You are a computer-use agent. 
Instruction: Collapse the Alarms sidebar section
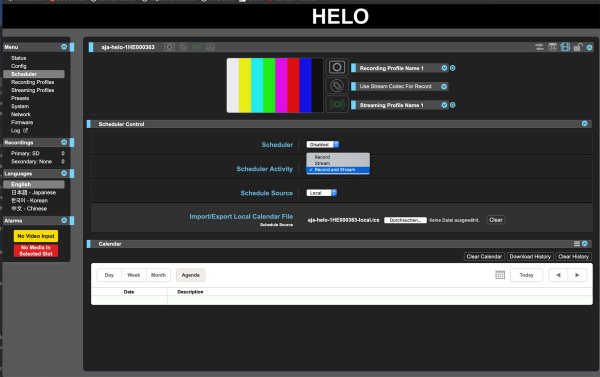(x=64, y=220)
